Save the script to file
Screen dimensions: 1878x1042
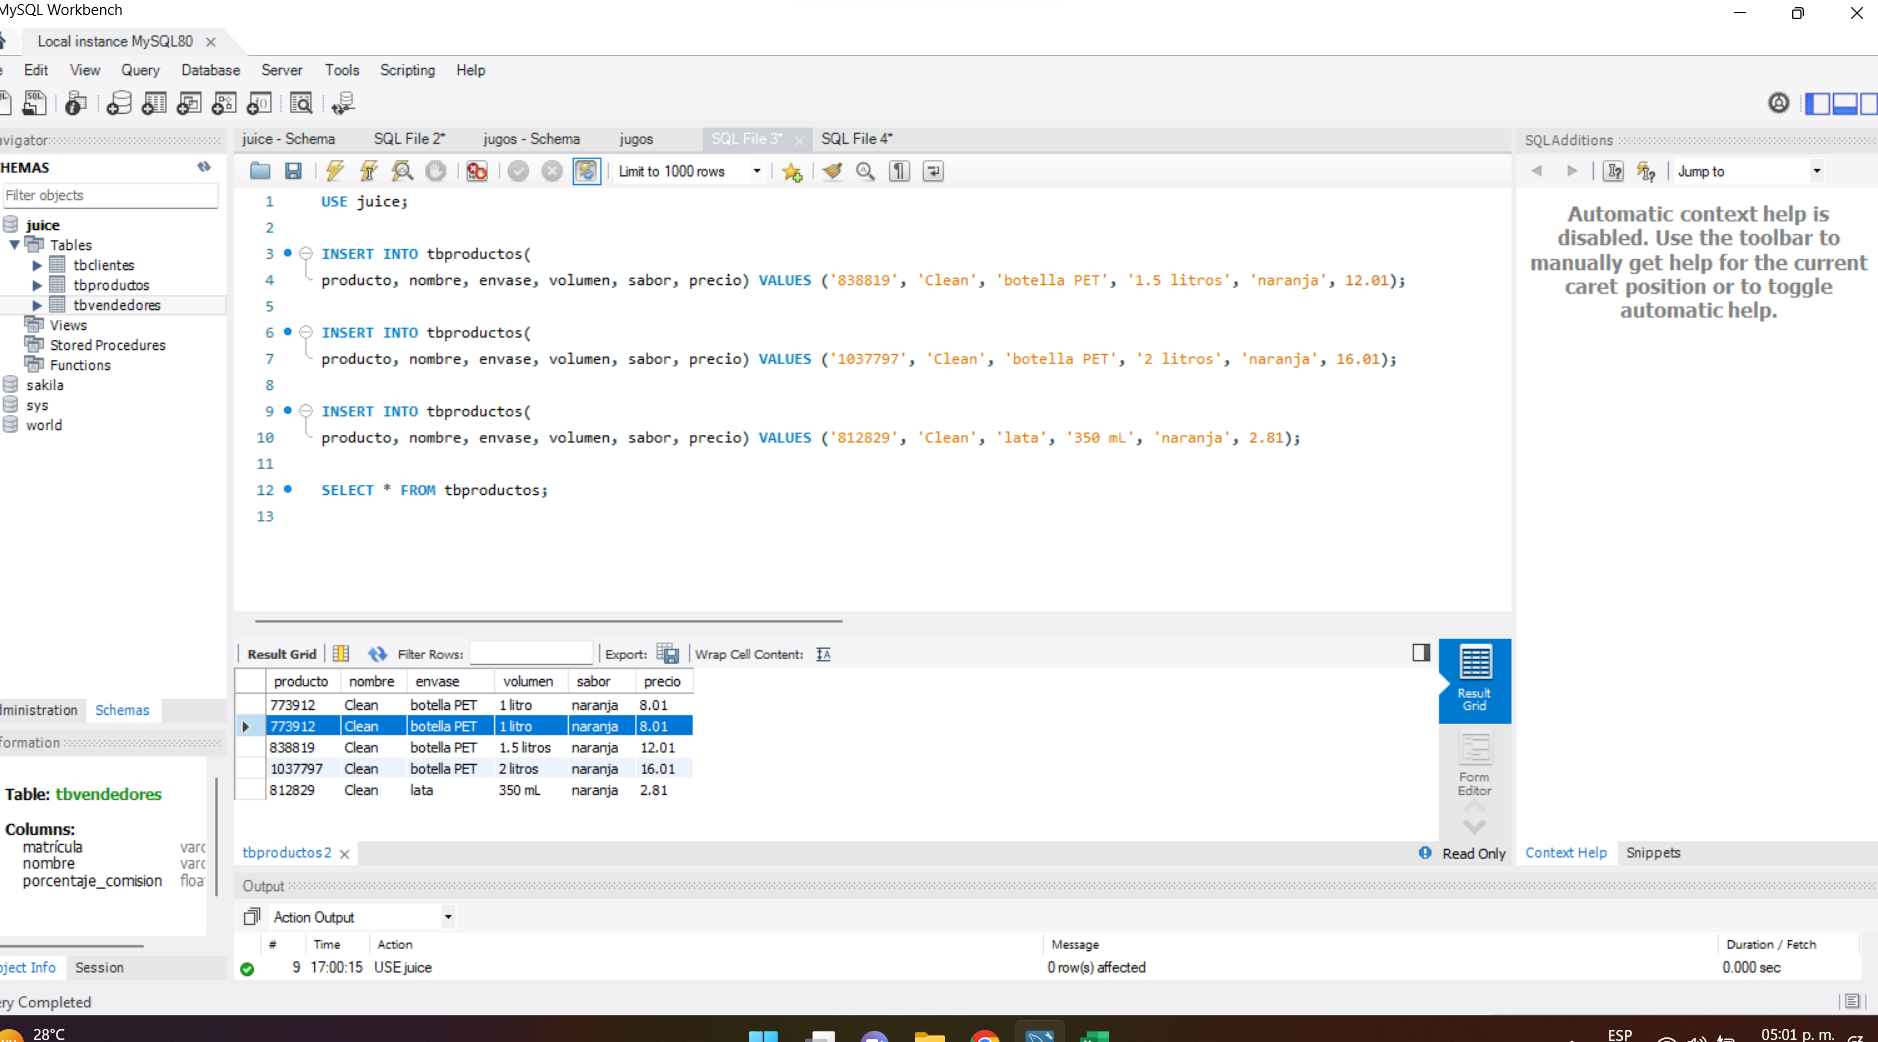293,171
